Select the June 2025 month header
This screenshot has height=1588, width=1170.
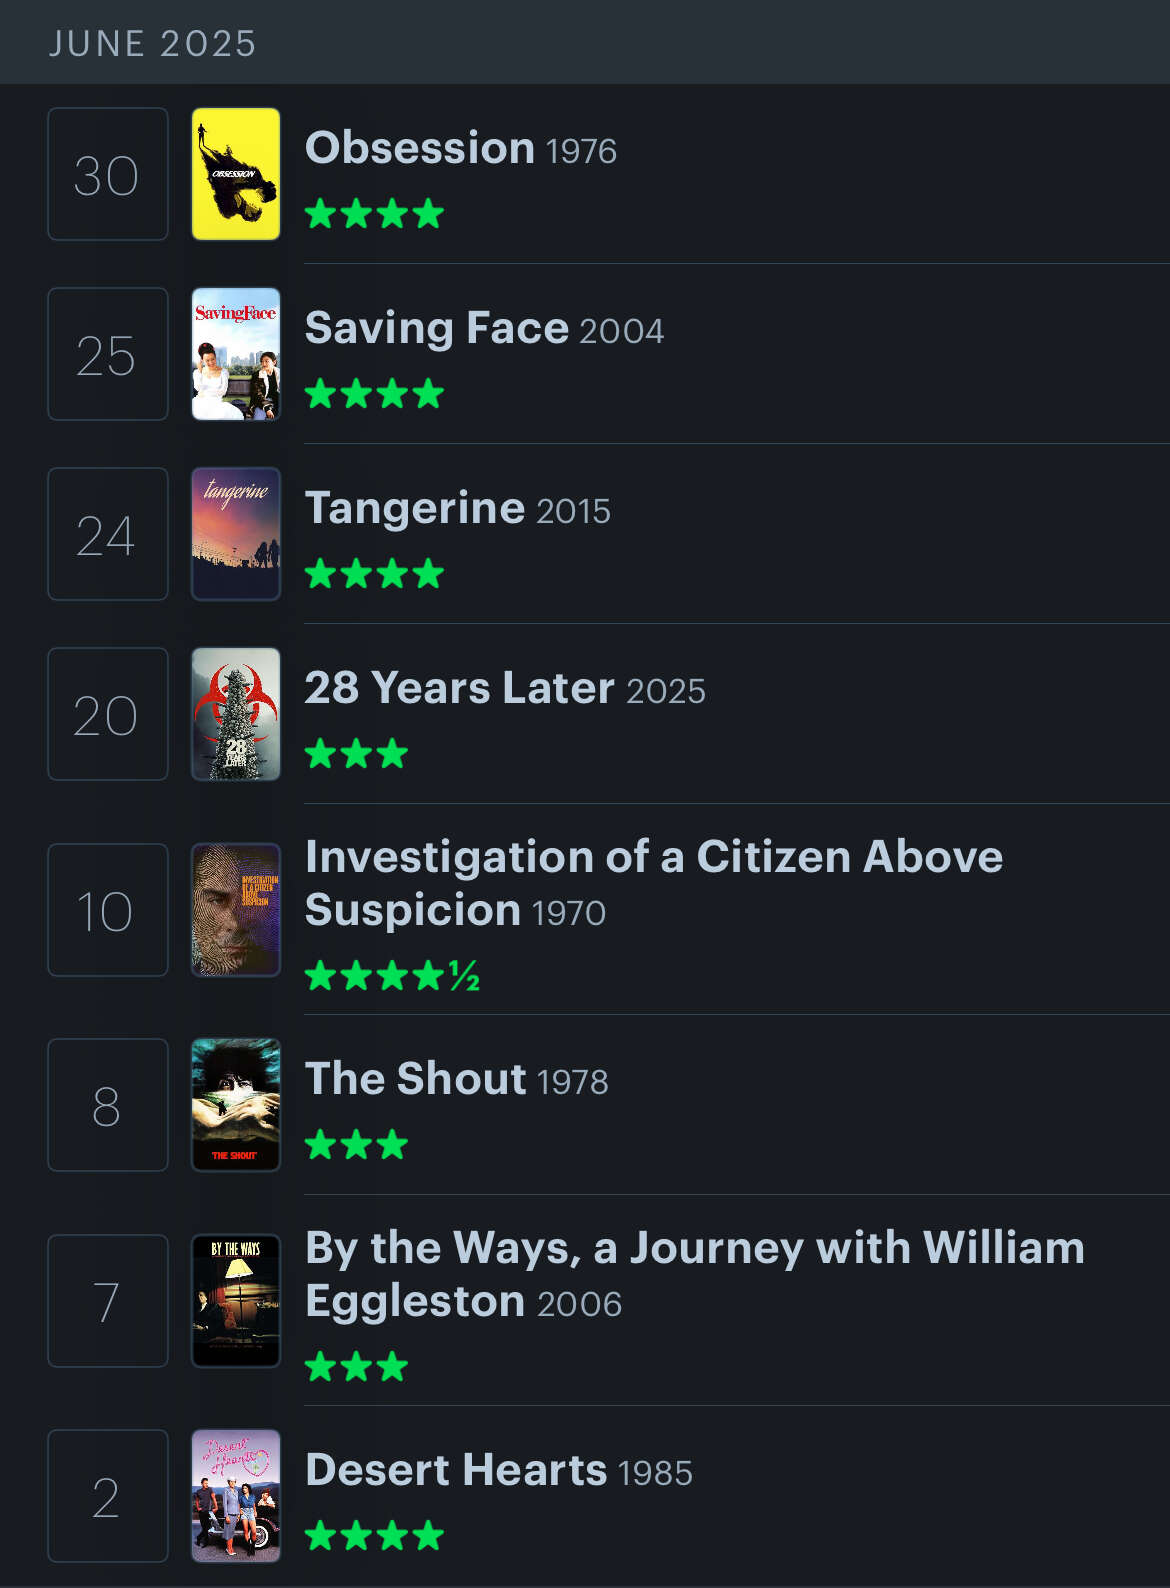pyautogui.click(x=153, y=43)
